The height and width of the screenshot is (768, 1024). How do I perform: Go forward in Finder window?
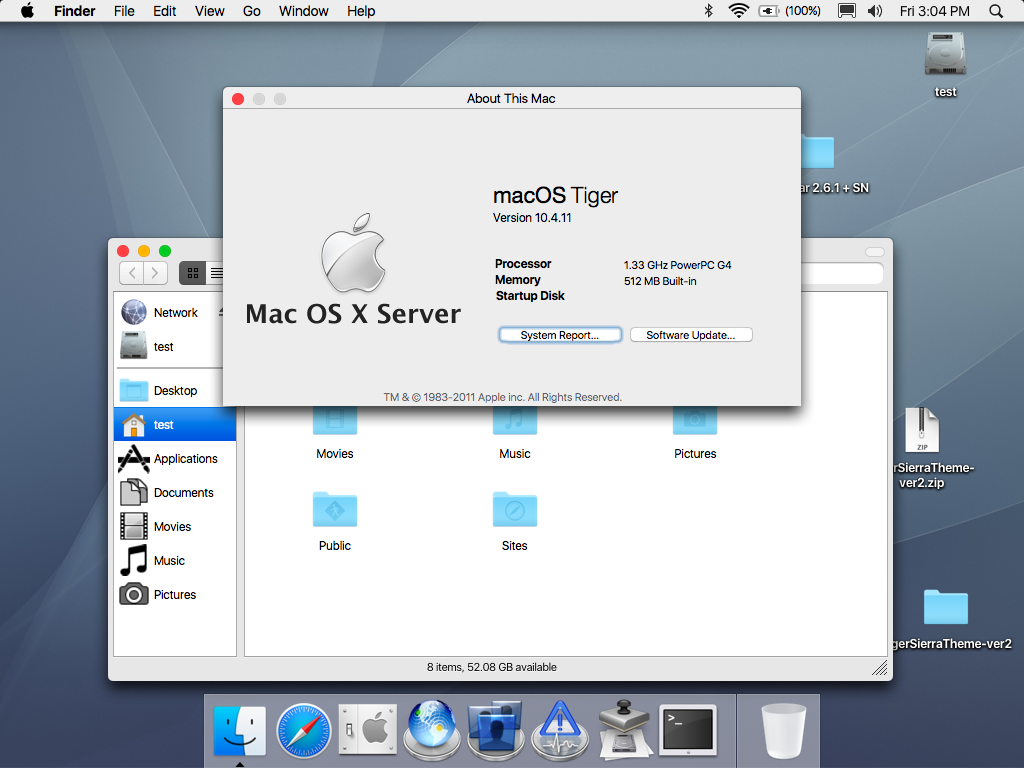pyautogui.click(x=155, y=273)
